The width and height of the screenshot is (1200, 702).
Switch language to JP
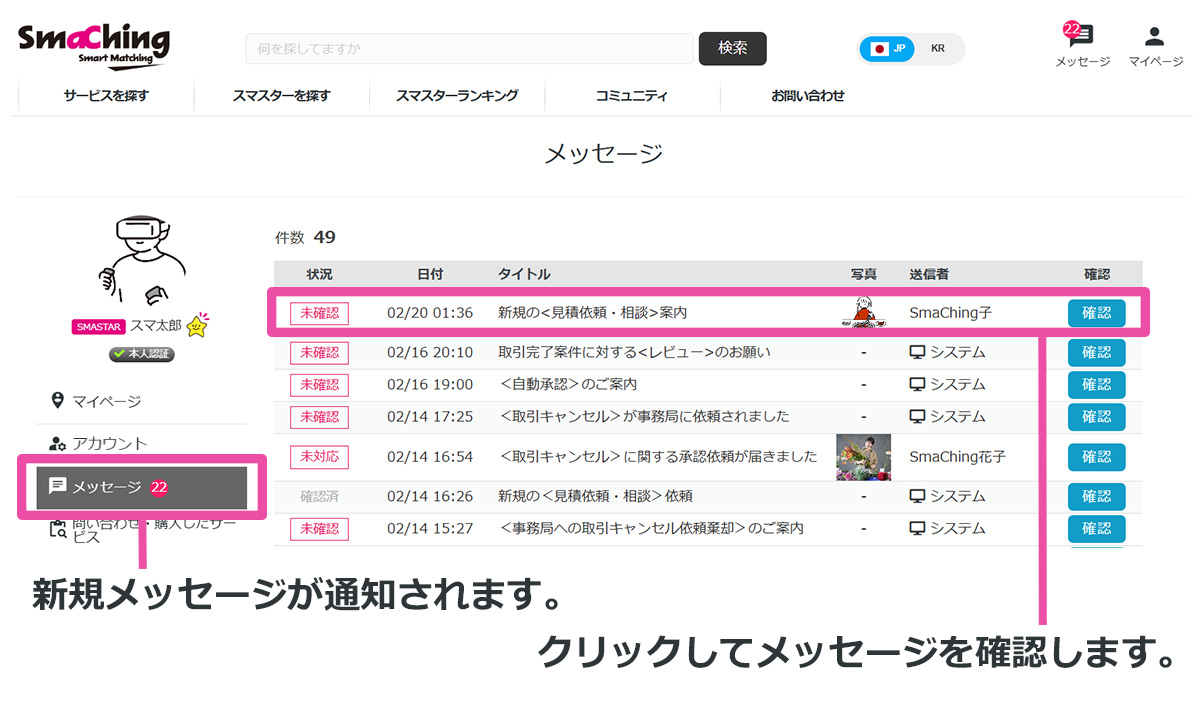pyautogui.click(x=888, y=48)
